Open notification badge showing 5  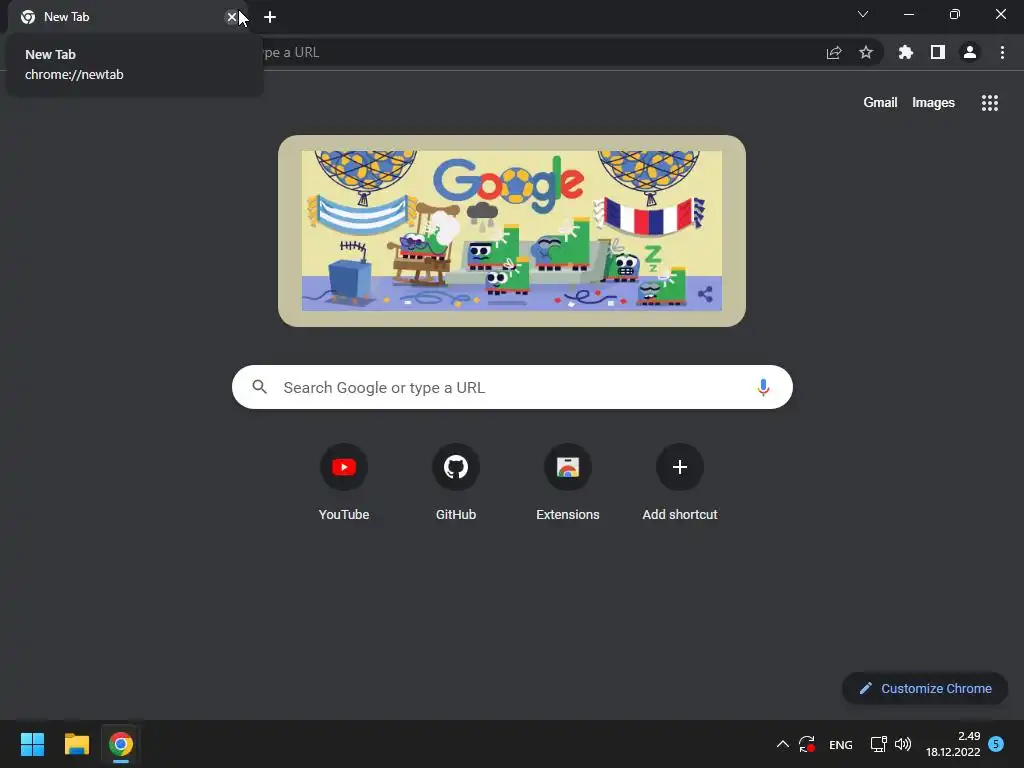tap(996, 744)
